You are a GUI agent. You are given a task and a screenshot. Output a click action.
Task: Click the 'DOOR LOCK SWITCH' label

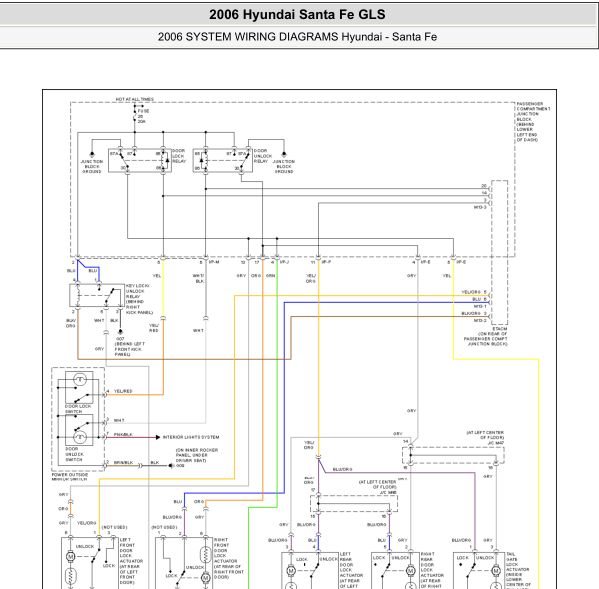[x=78, y=409]
